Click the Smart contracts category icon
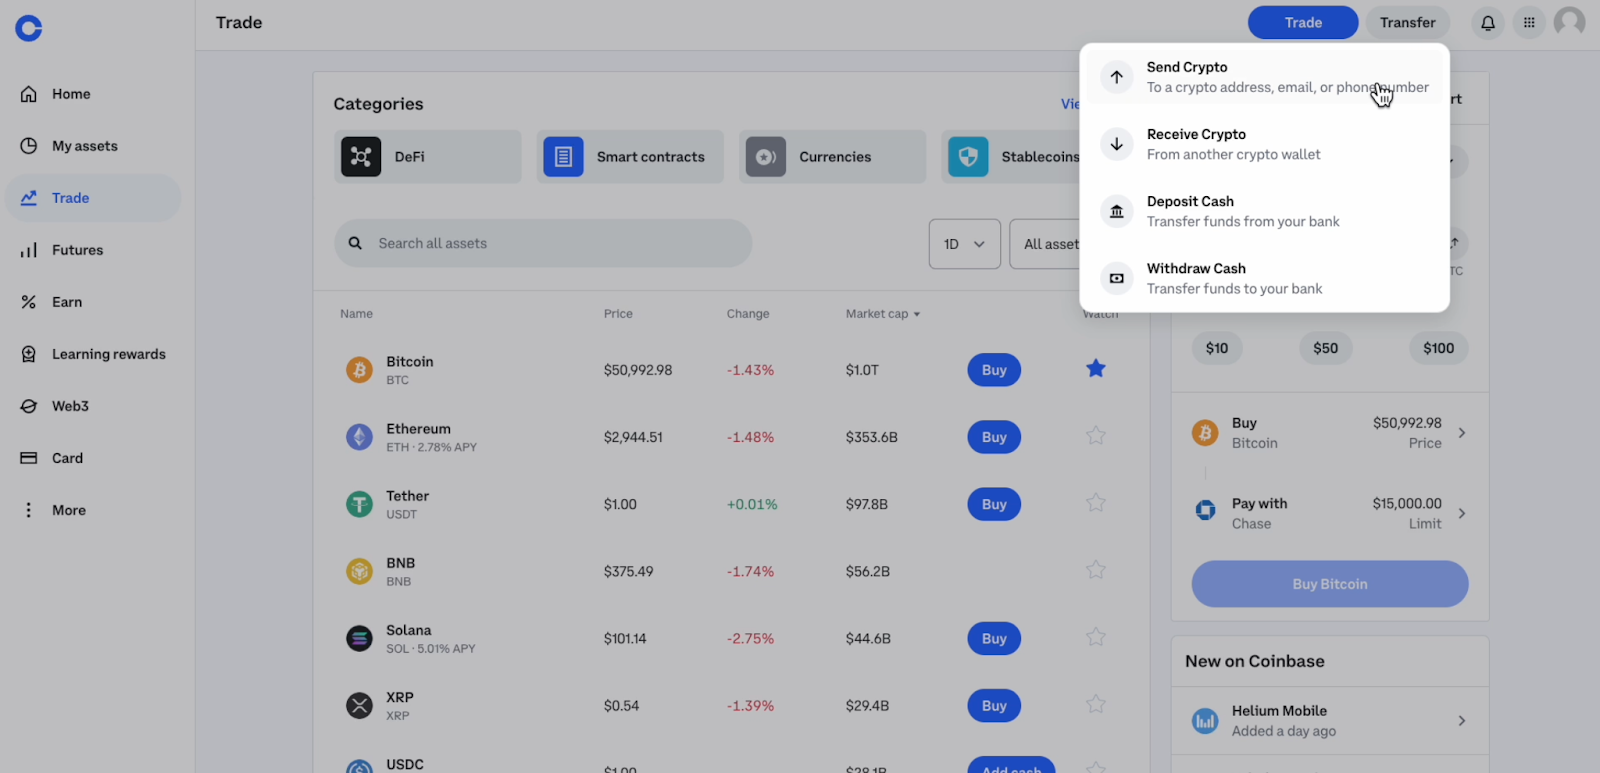The image size is (1600, 773). tap(563, 157)
